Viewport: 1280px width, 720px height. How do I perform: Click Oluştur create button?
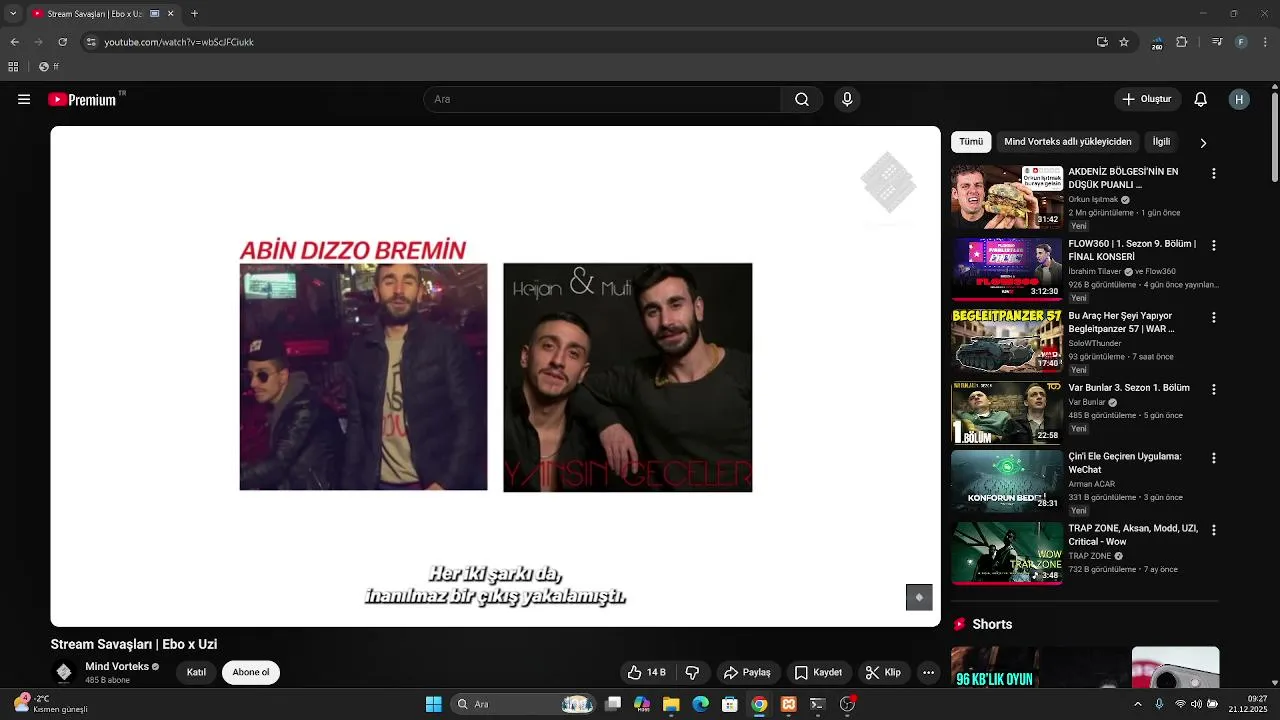coord(1147,99)
